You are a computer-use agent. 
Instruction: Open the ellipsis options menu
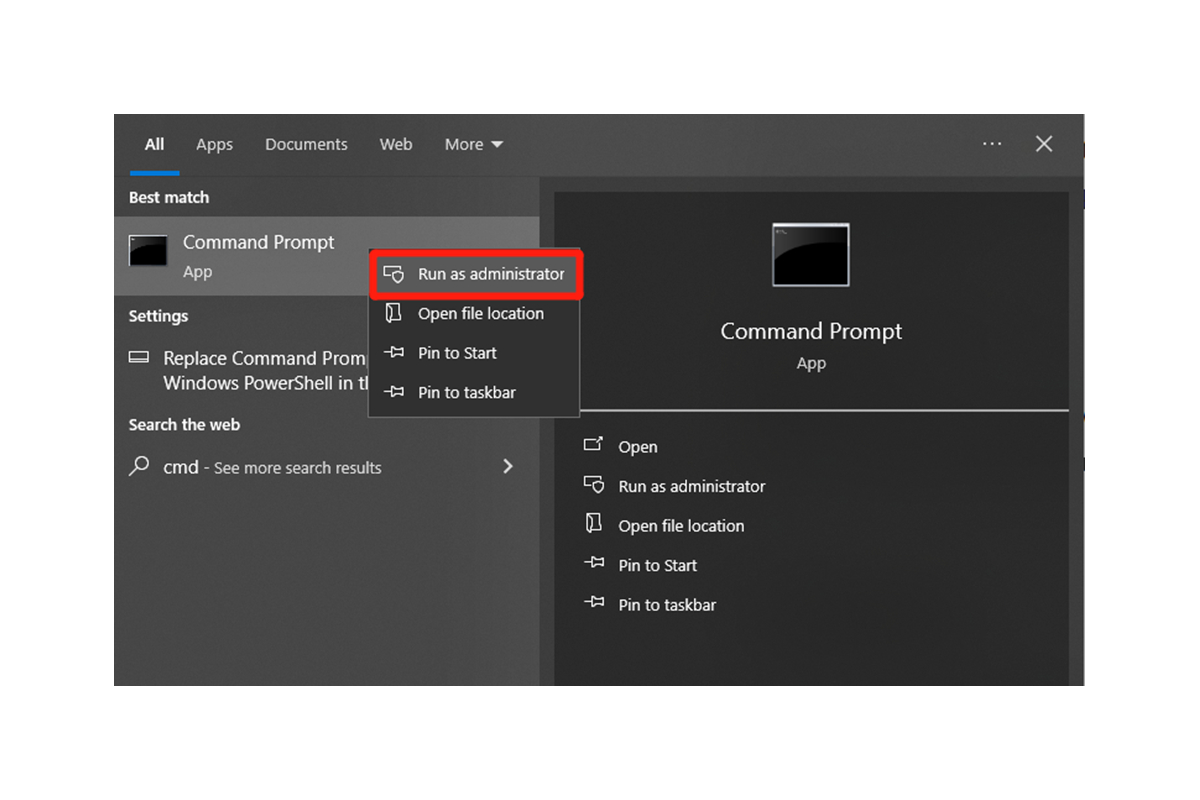(992, 143)
